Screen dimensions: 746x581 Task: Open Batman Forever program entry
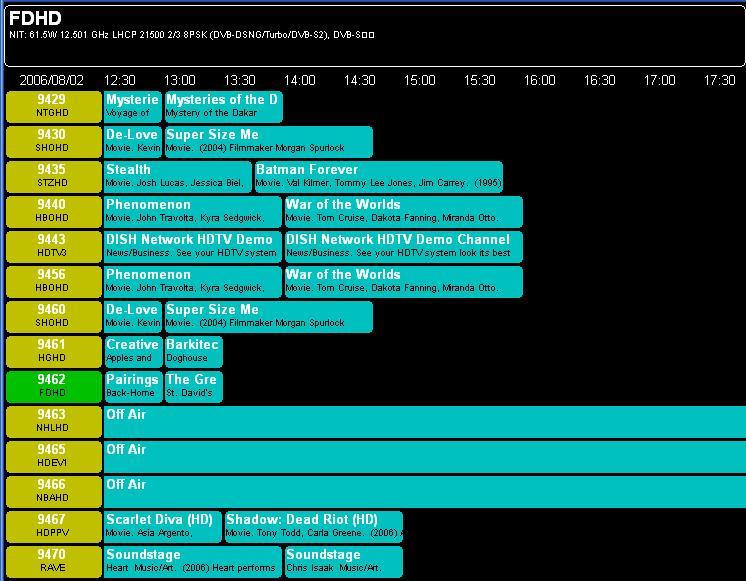point(379,177)
